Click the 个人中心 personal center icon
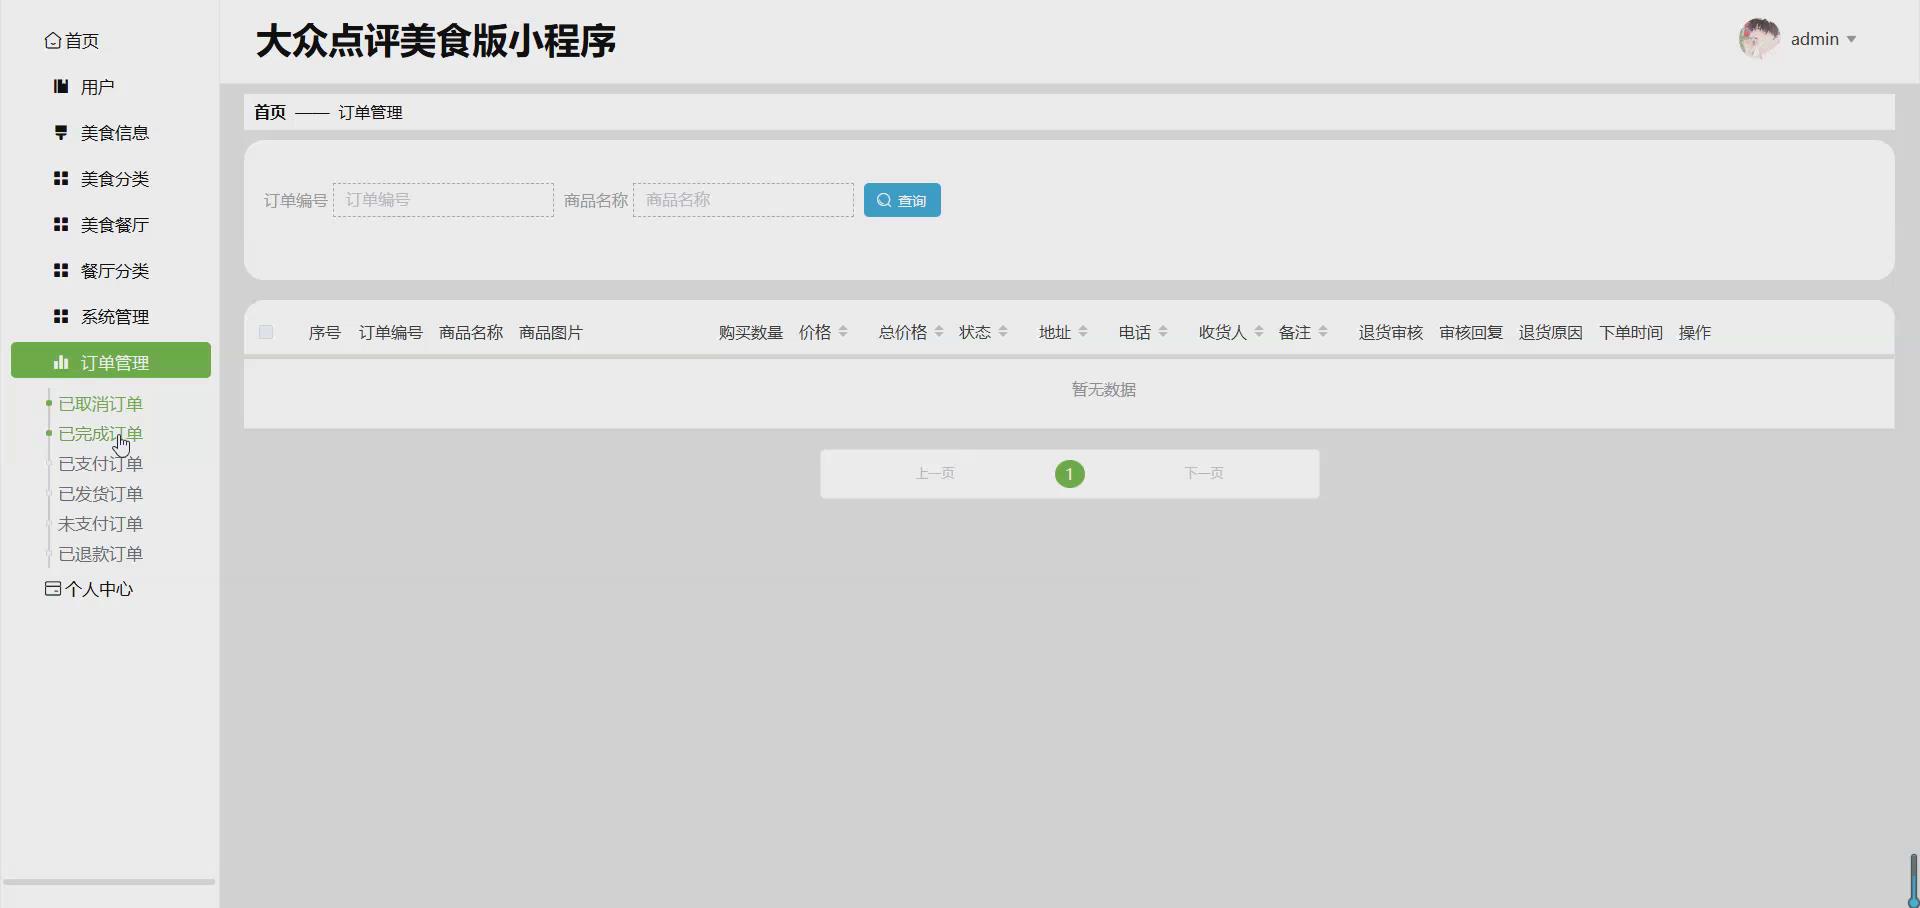Screen dimensions: 1920x908 (51, 589)
